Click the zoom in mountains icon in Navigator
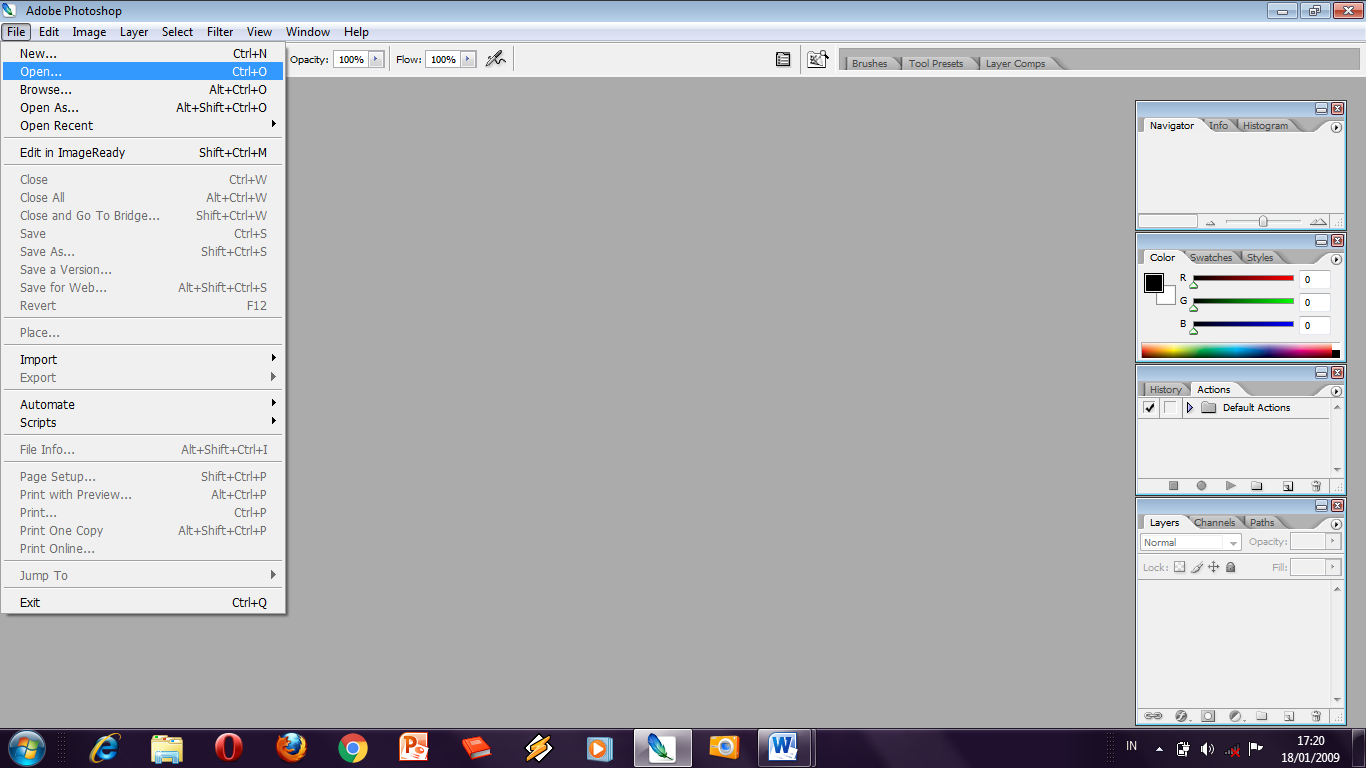Screen dimensions: 1366x768 tap(1318, 222)
